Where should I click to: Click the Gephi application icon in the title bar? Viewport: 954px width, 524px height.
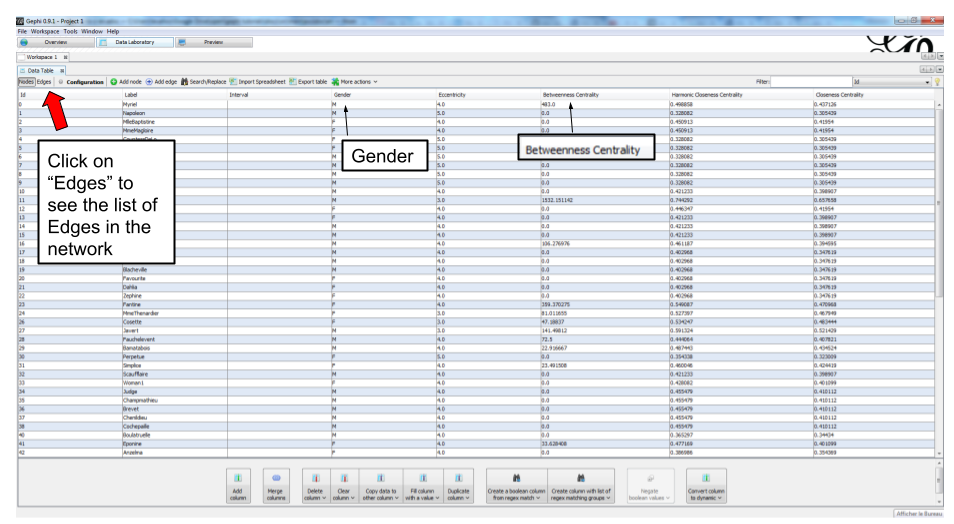20,21
